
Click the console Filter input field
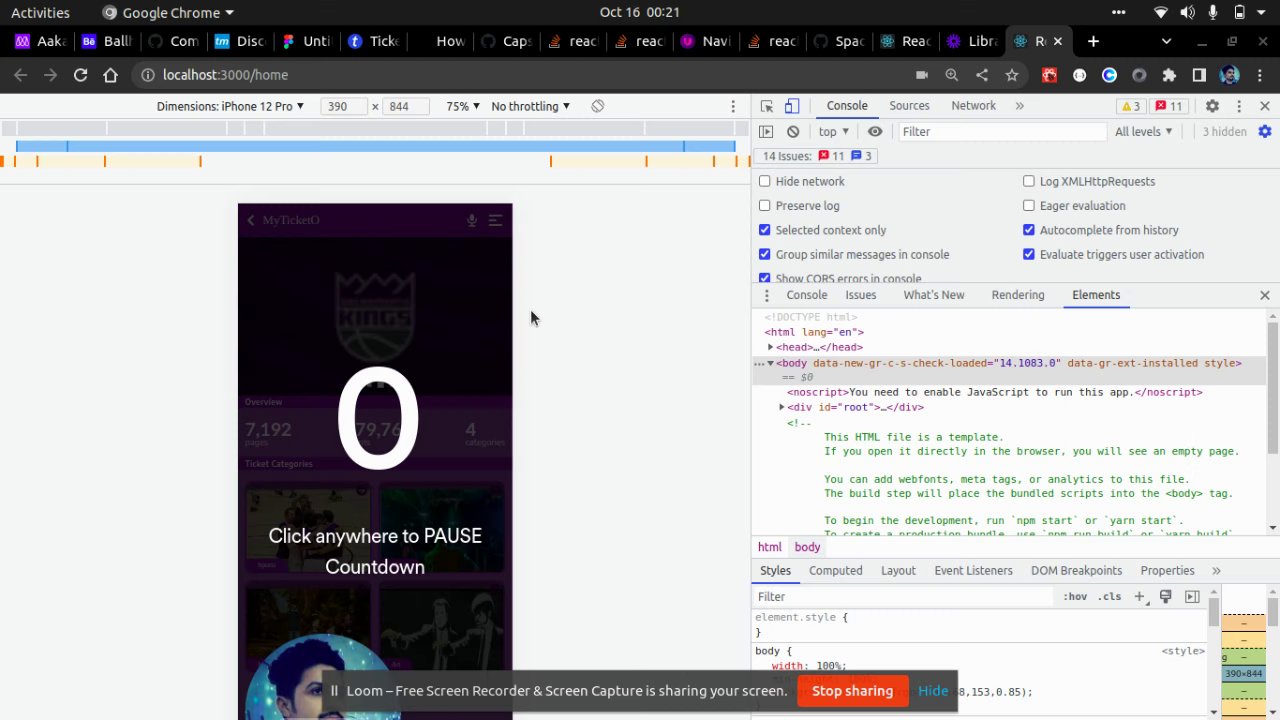1000,132
